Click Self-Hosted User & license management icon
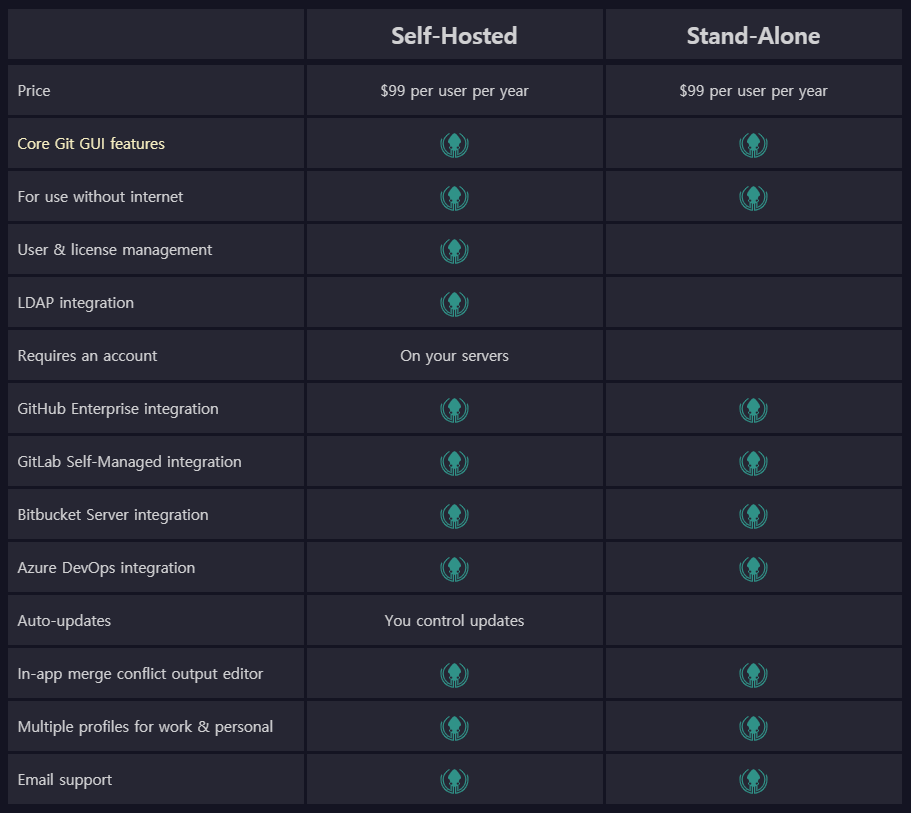The image size is (911, 813). 454,251
